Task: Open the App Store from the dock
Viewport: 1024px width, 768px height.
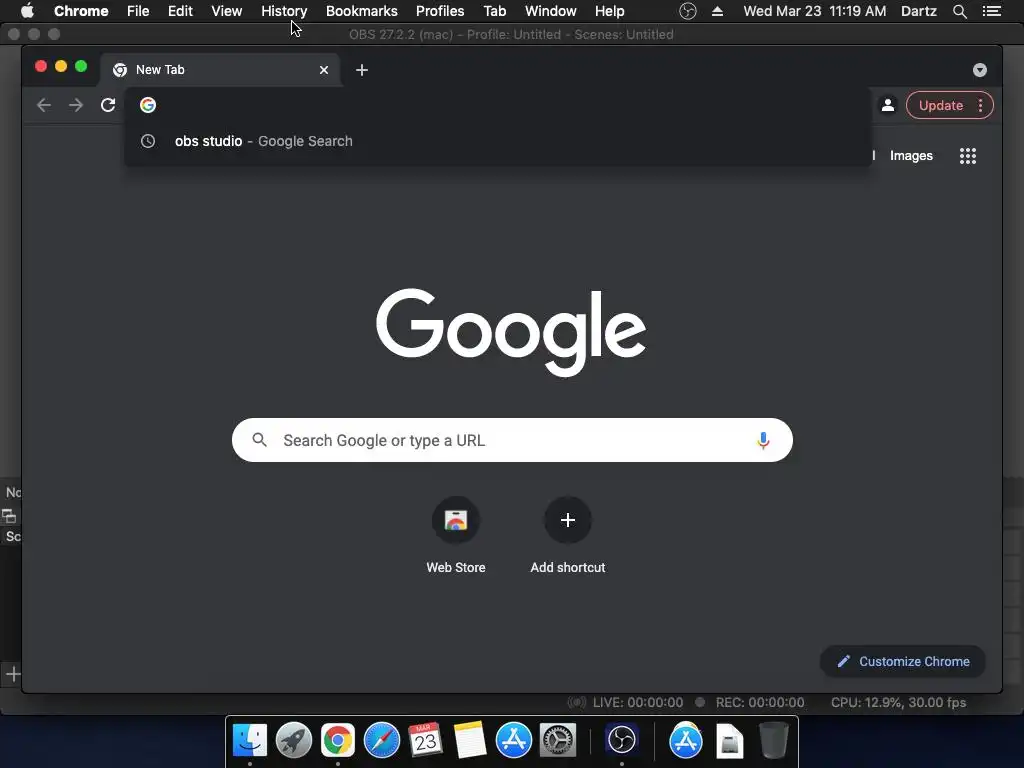Action: click(x=513, y=740)
